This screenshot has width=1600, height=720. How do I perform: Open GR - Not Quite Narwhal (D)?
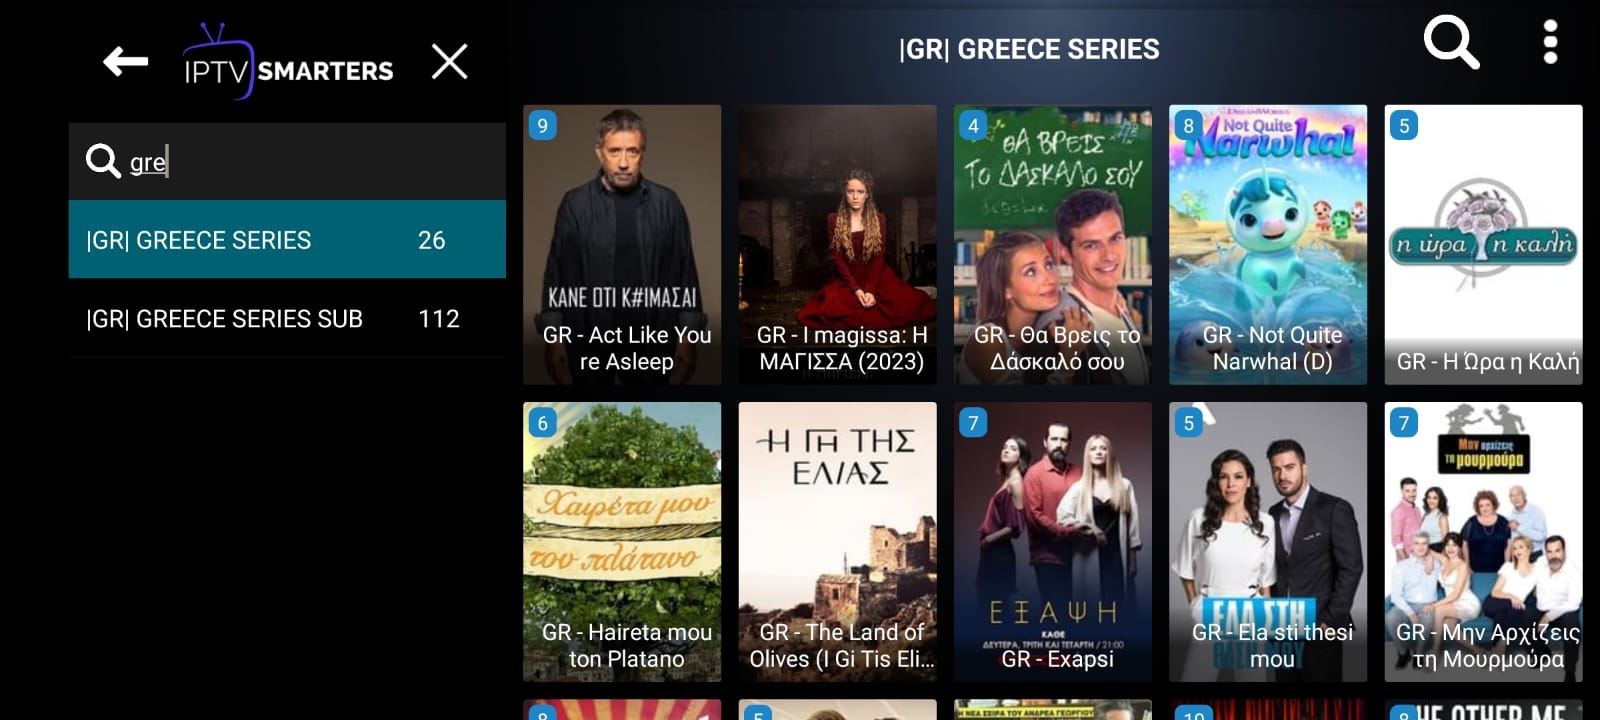pyautogui.click(x=1268, y=245)
